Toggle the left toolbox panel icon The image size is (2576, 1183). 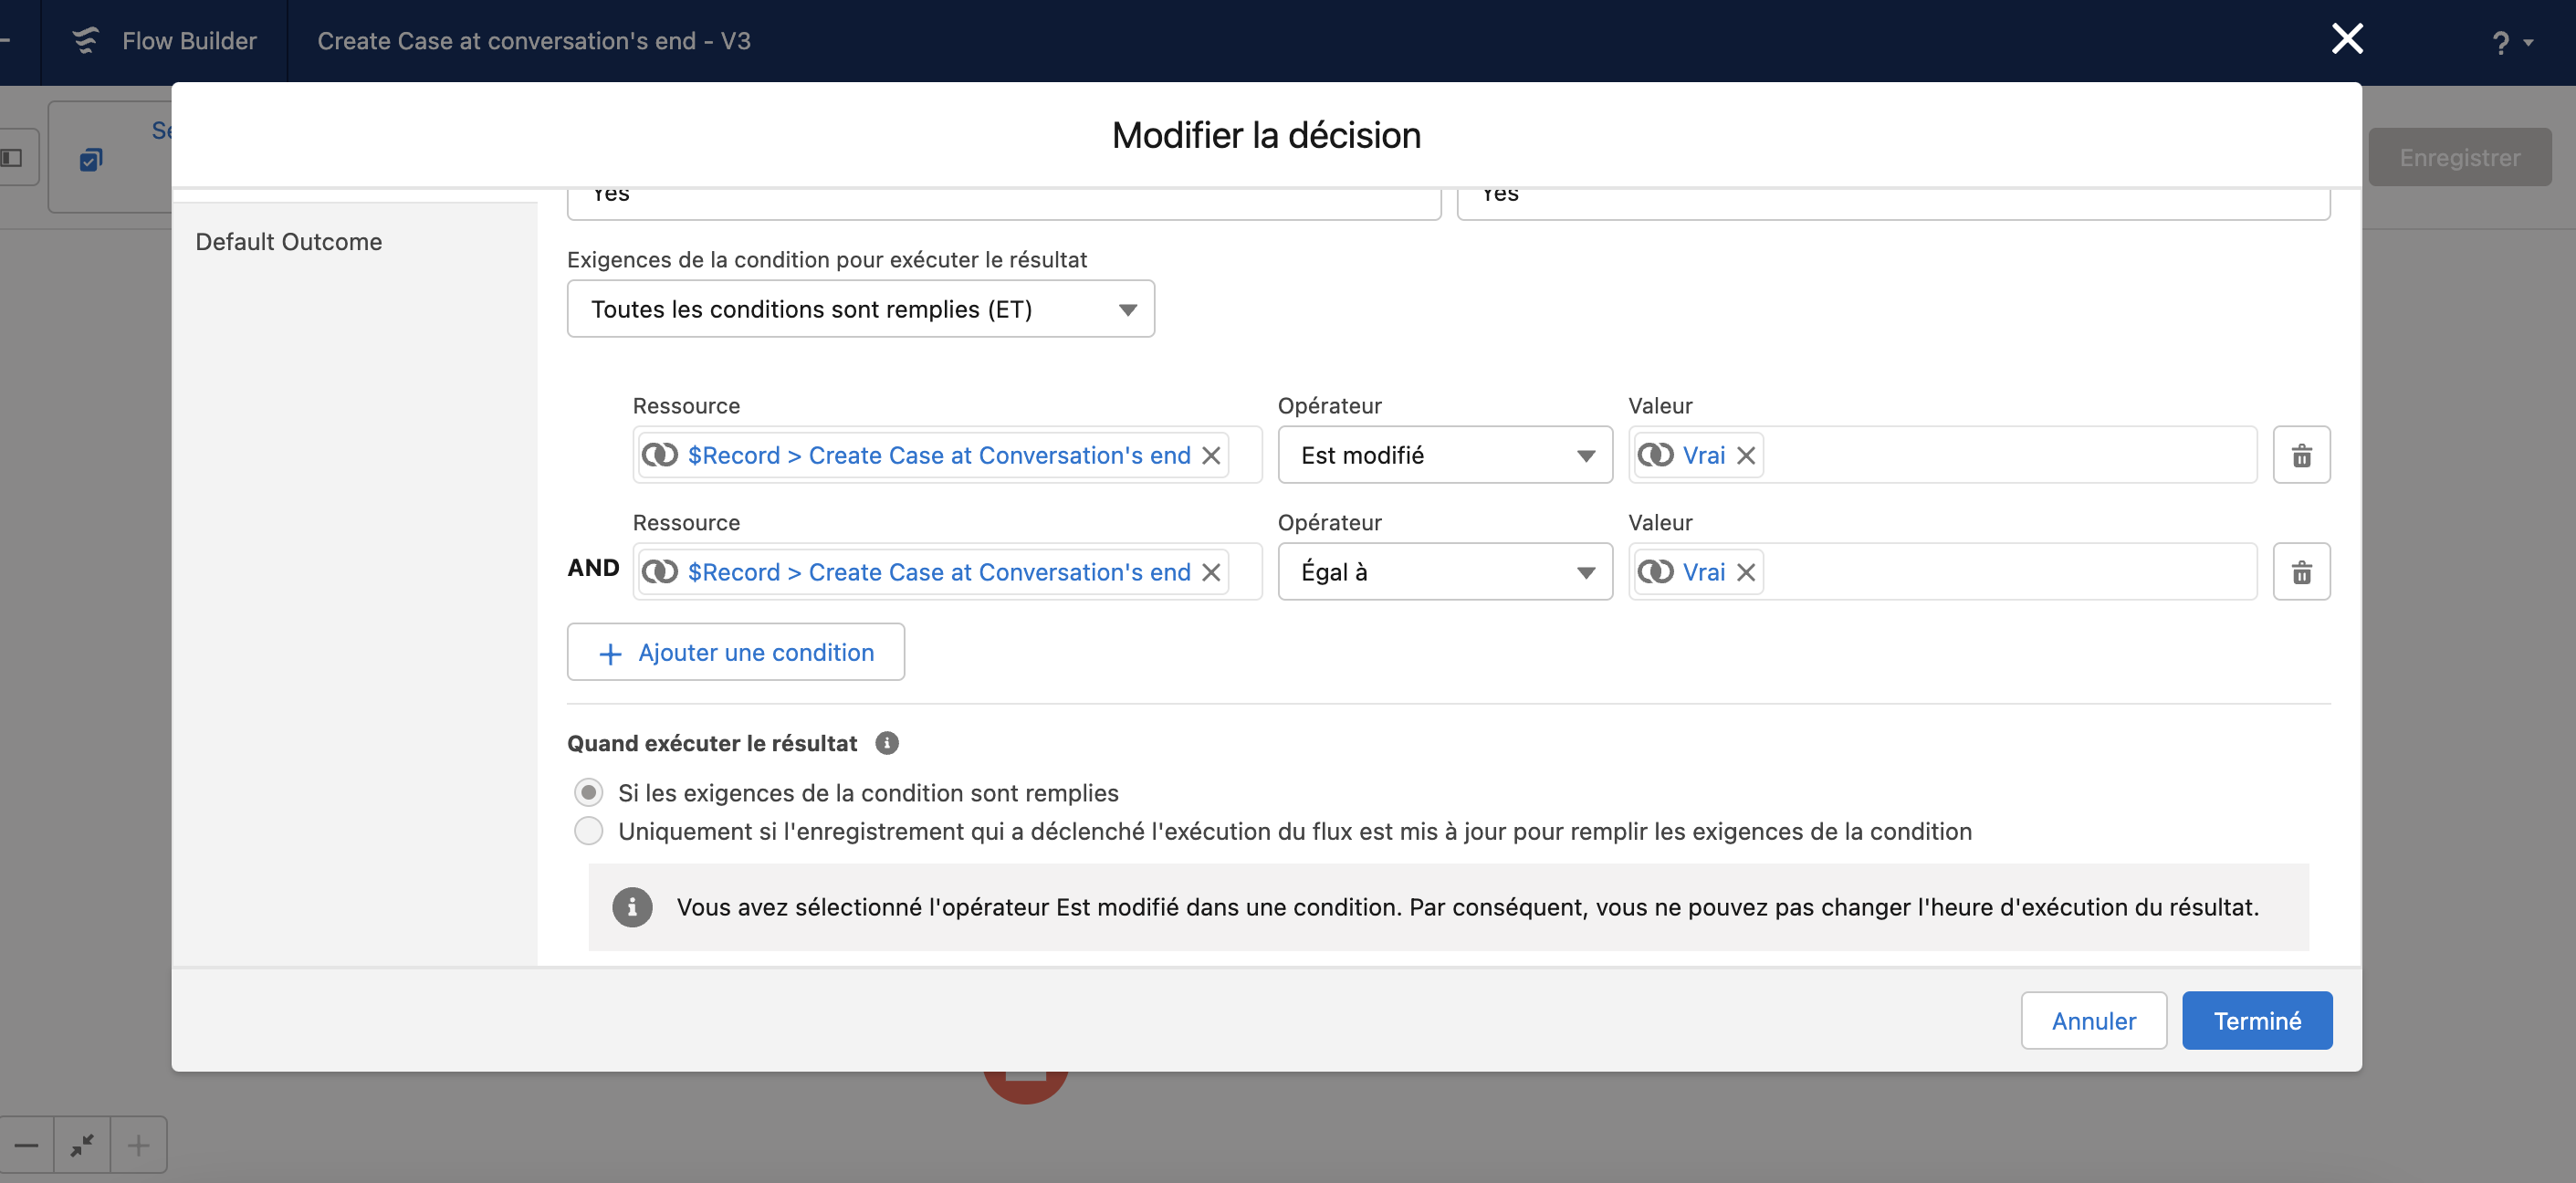pyautogui.click(x=12, y=157)
